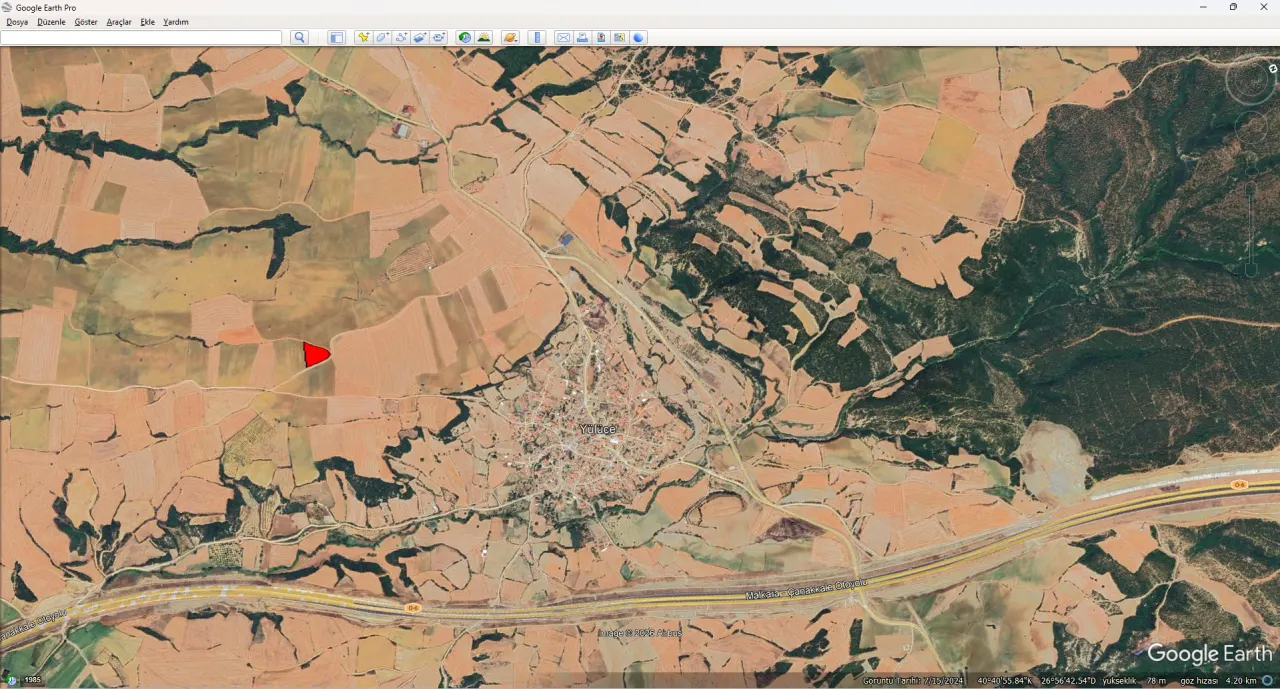1280x689 pixels.
Task: Select the Record a Tour tool
Action: pyautogui.click(x=439, y=37)
